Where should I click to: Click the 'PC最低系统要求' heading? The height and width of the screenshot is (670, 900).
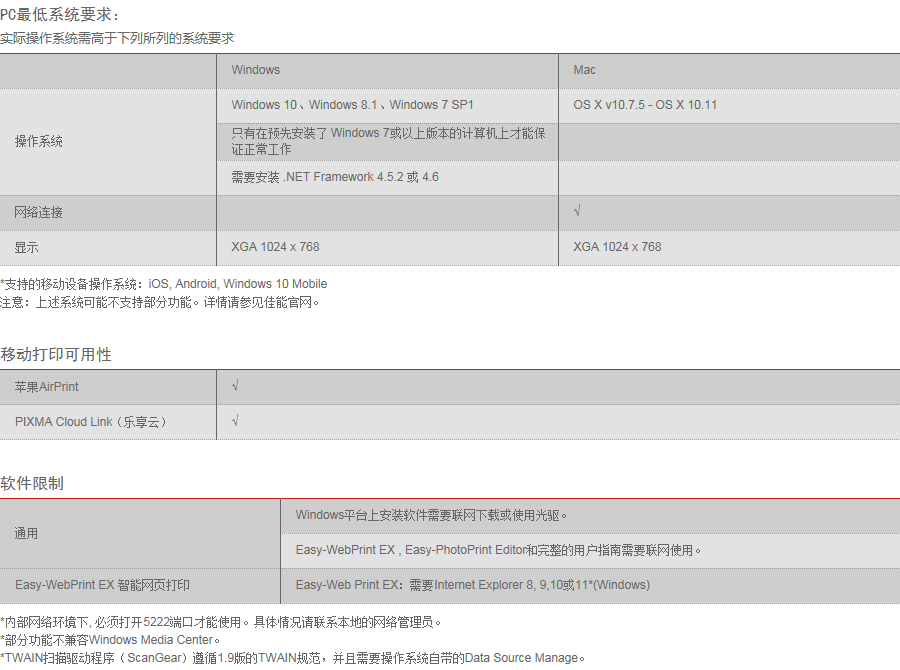point(60,14)
